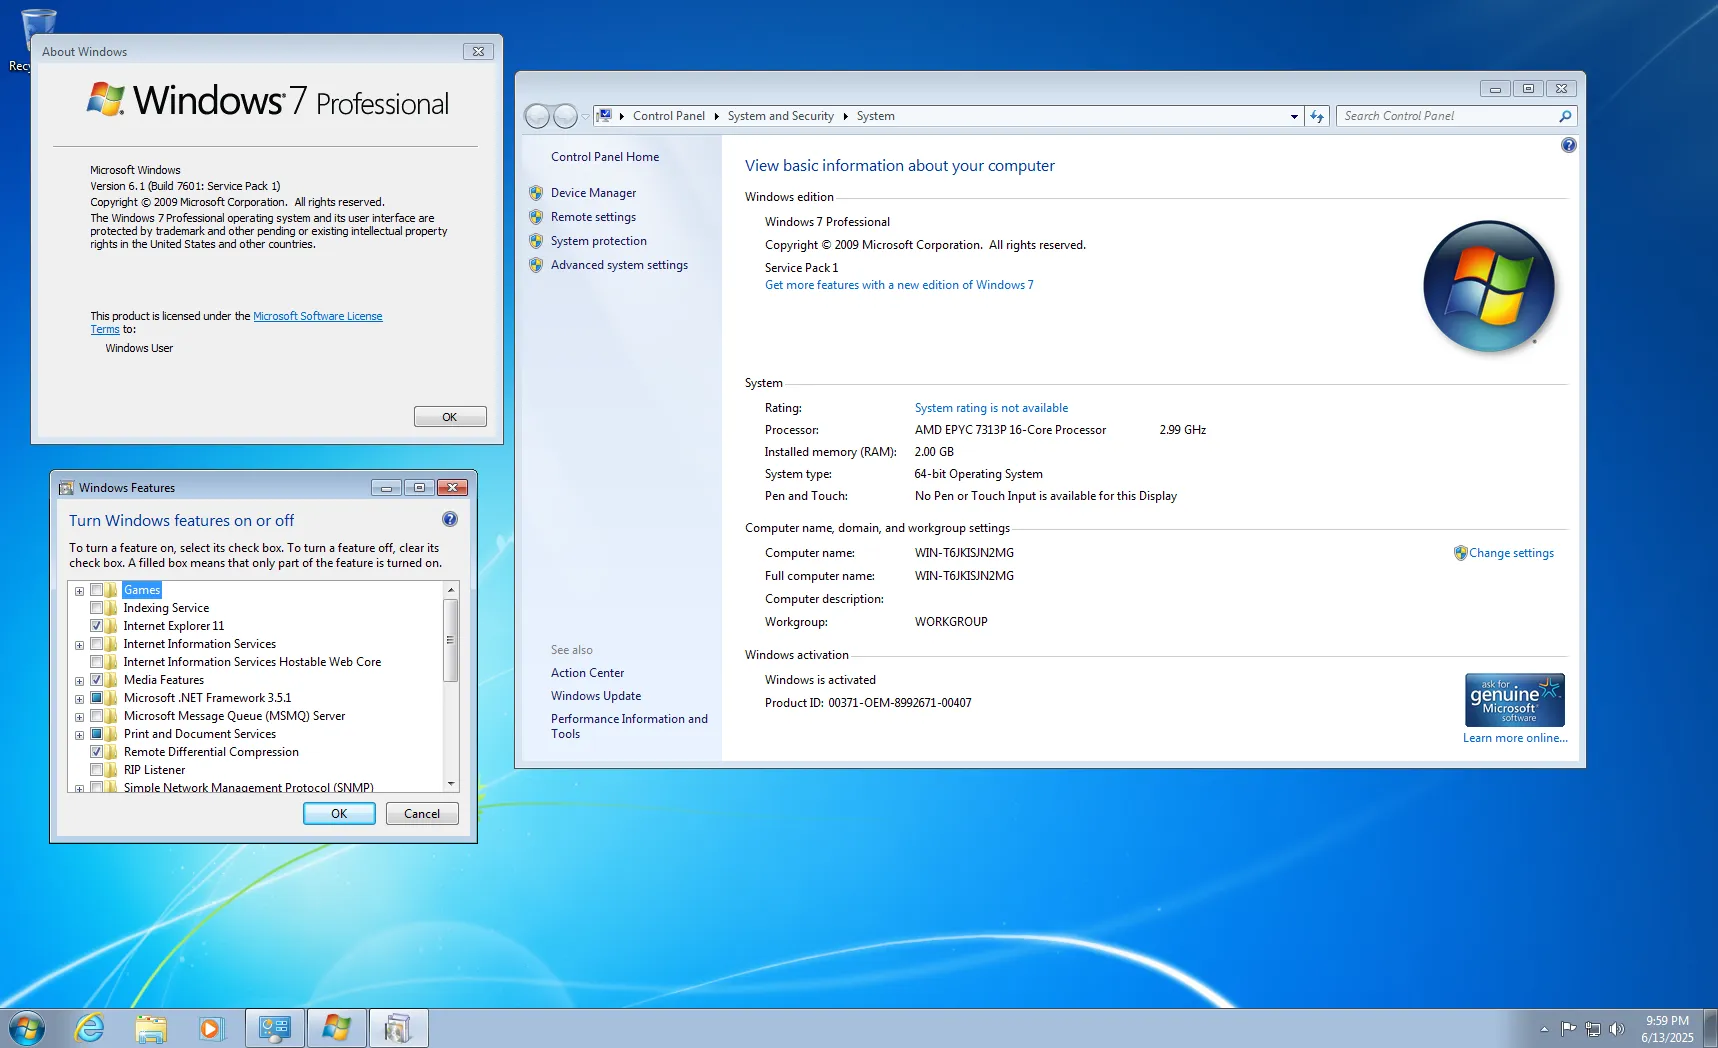The width and height of the screenshot is (1718, 1048).
Task: Click computer icon in address bar
Action: point(604,116)
